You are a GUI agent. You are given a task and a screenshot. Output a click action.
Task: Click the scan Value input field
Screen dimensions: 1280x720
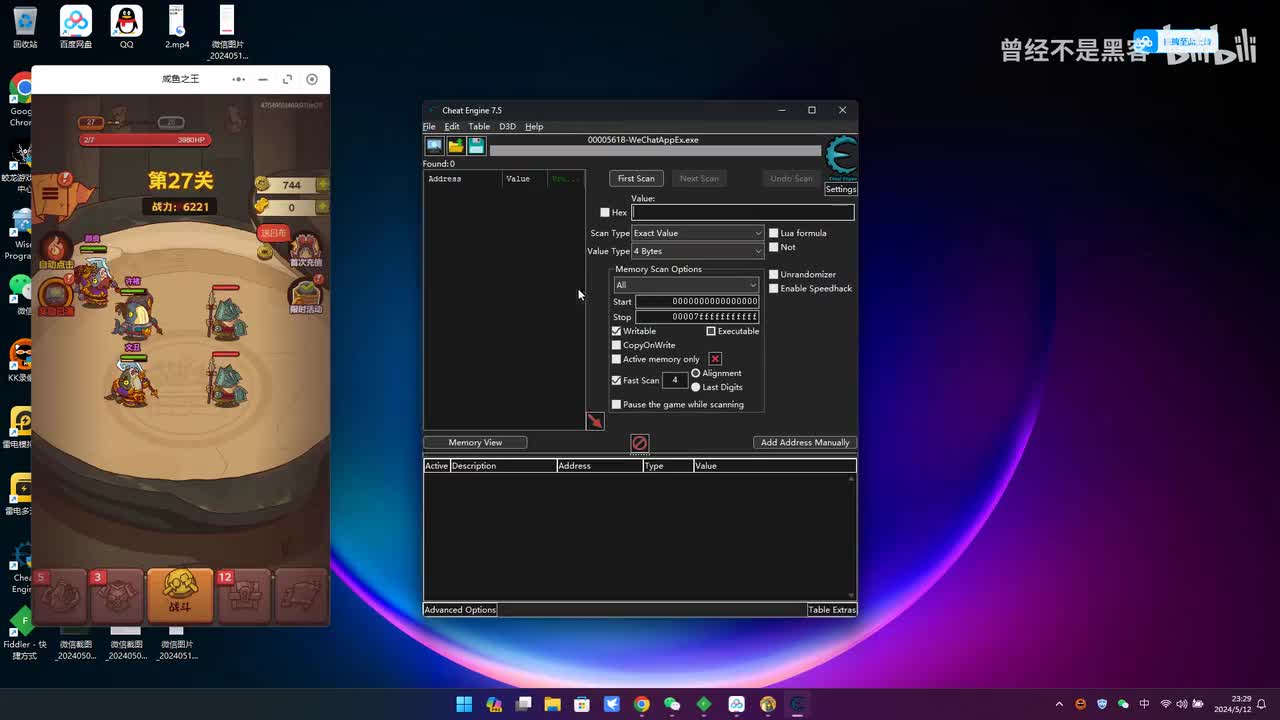coord(743,212)
